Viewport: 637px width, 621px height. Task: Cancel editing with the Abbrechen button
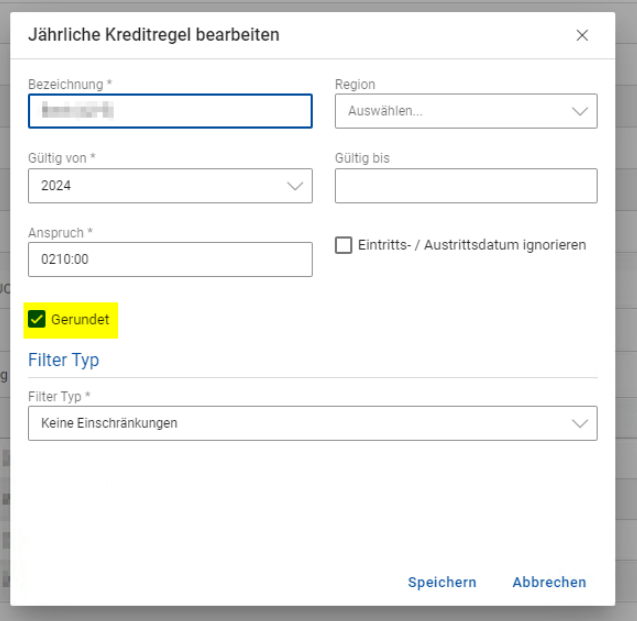549,582
